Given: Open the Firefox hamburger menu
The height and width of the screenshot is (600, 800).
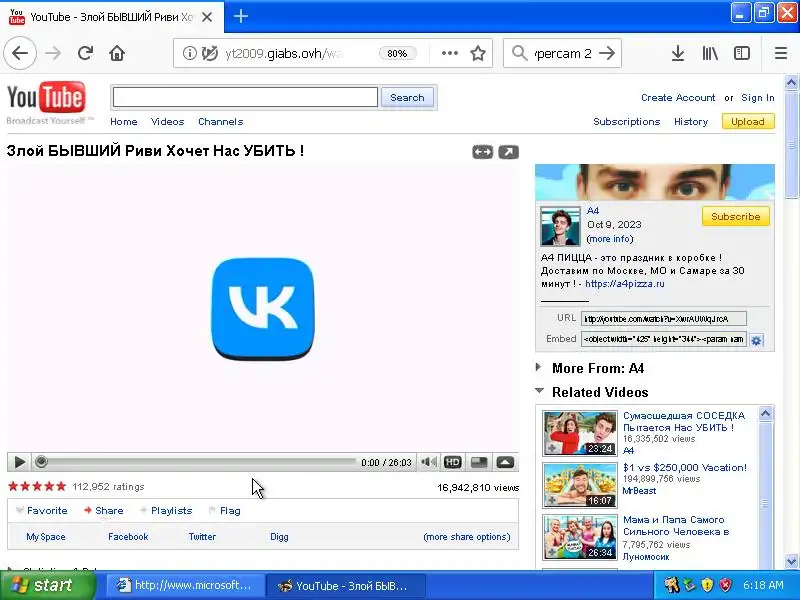Looking at the screenshot, I should click(781, 53).
